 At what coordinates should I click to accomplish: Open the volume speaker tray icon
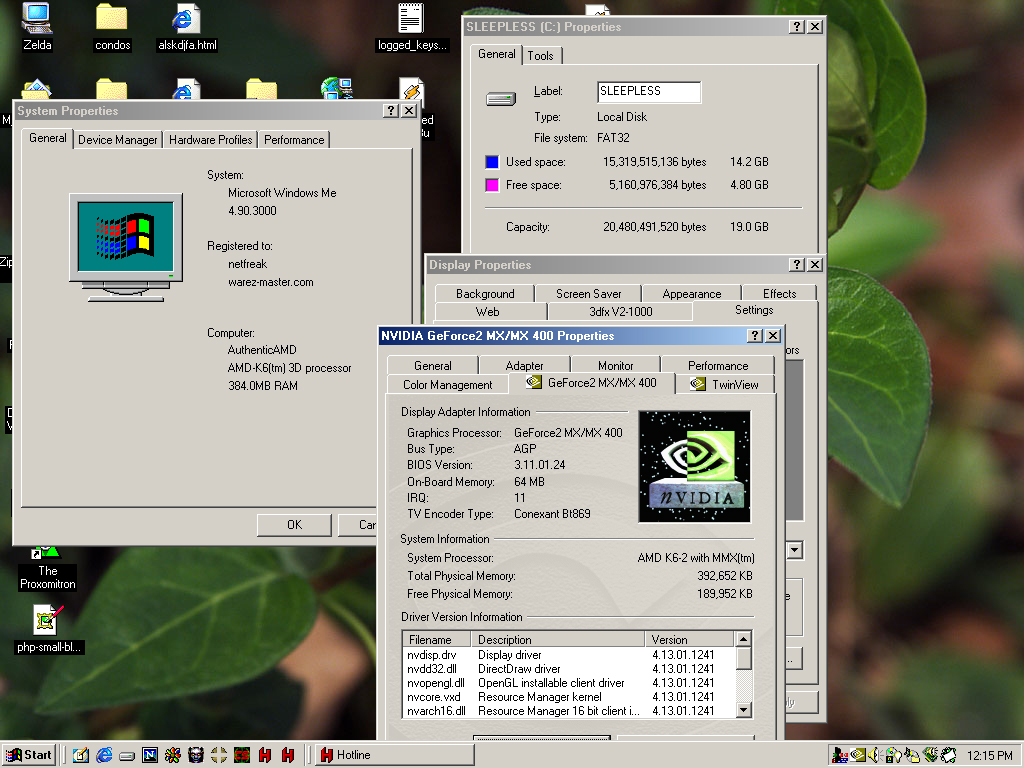(874, 756)
